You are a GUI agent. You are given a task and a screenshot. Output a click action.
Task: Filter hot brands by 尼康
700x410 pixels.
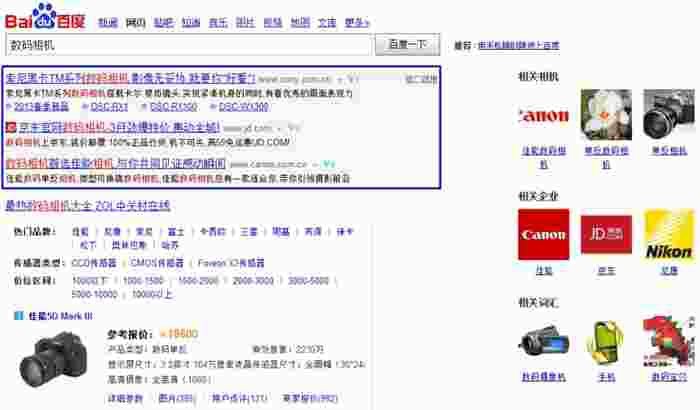click(x=112, y=232)
